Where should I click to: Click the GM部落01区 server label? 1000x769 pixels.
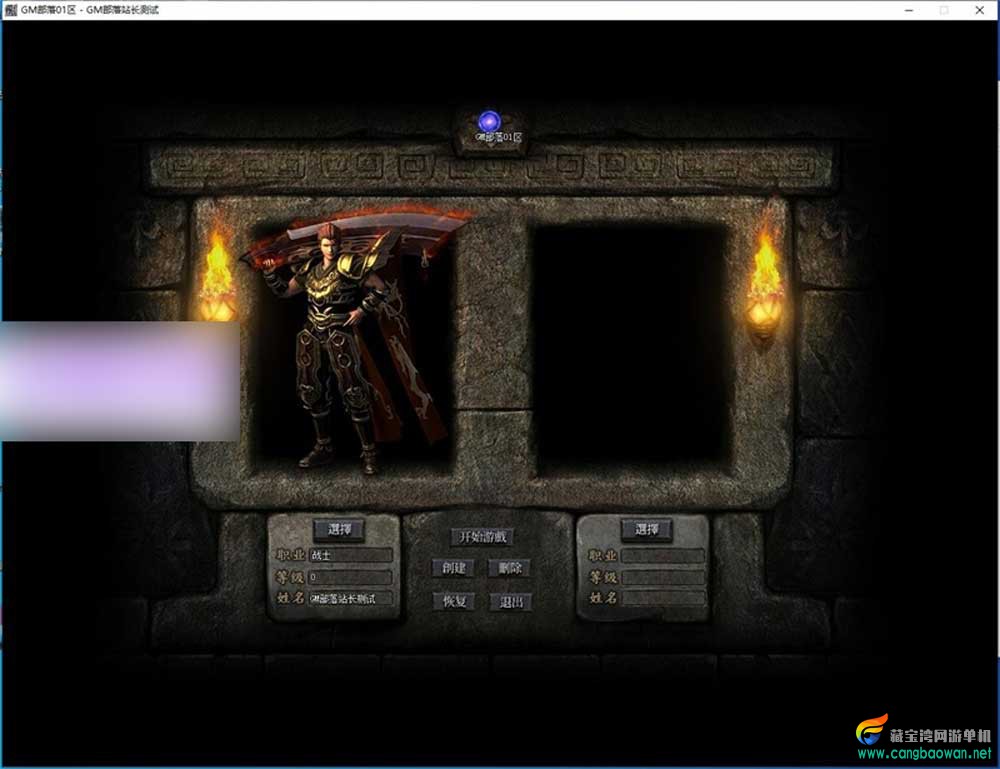[499, 137]
